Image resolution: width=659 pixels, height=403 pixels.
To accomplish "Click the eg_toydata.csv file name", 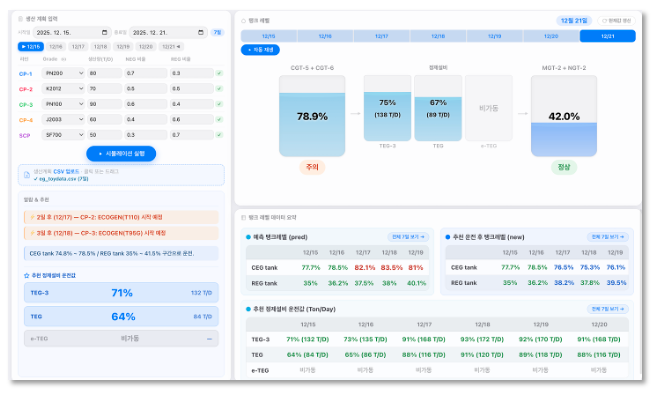I will [63, 179].
